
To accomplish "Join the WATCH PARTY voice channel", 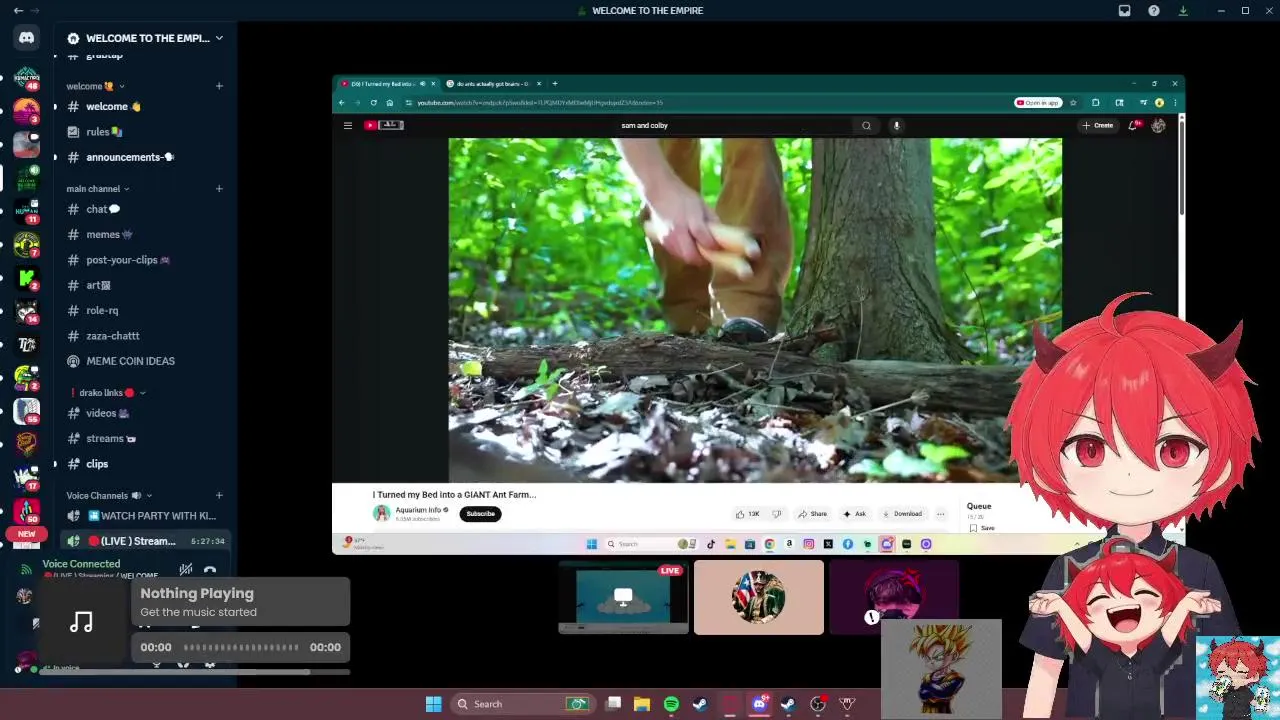I will coord(145,516).
